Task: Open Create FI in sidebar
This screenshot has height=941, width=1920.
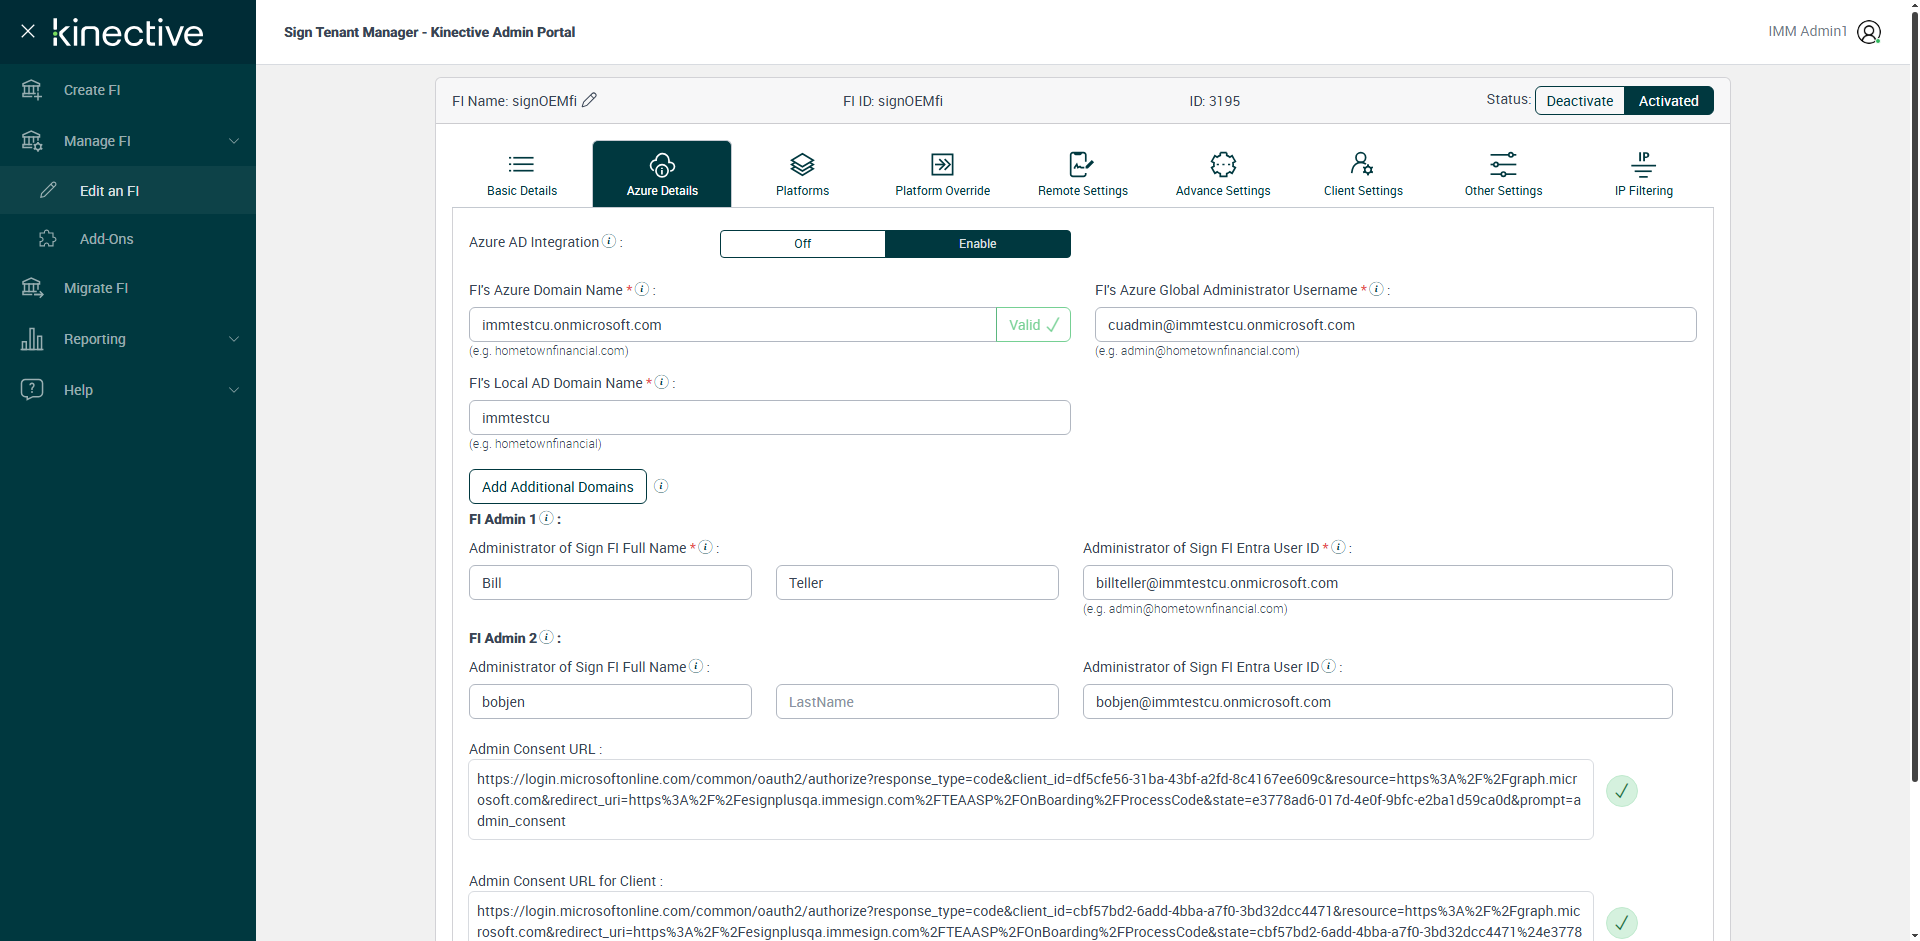Action: tap(128, 90)
